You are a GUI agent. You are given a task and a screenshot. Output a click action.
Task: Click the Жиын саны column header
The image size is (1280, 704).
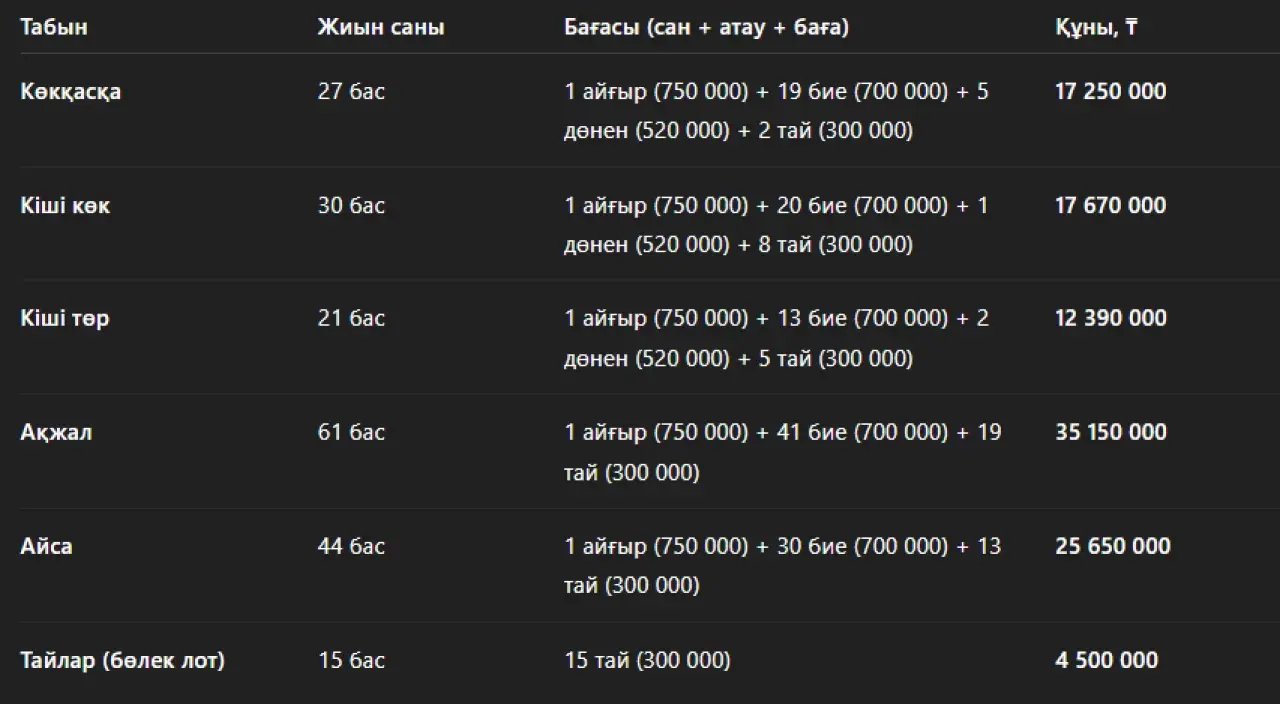tap(381, 27)
